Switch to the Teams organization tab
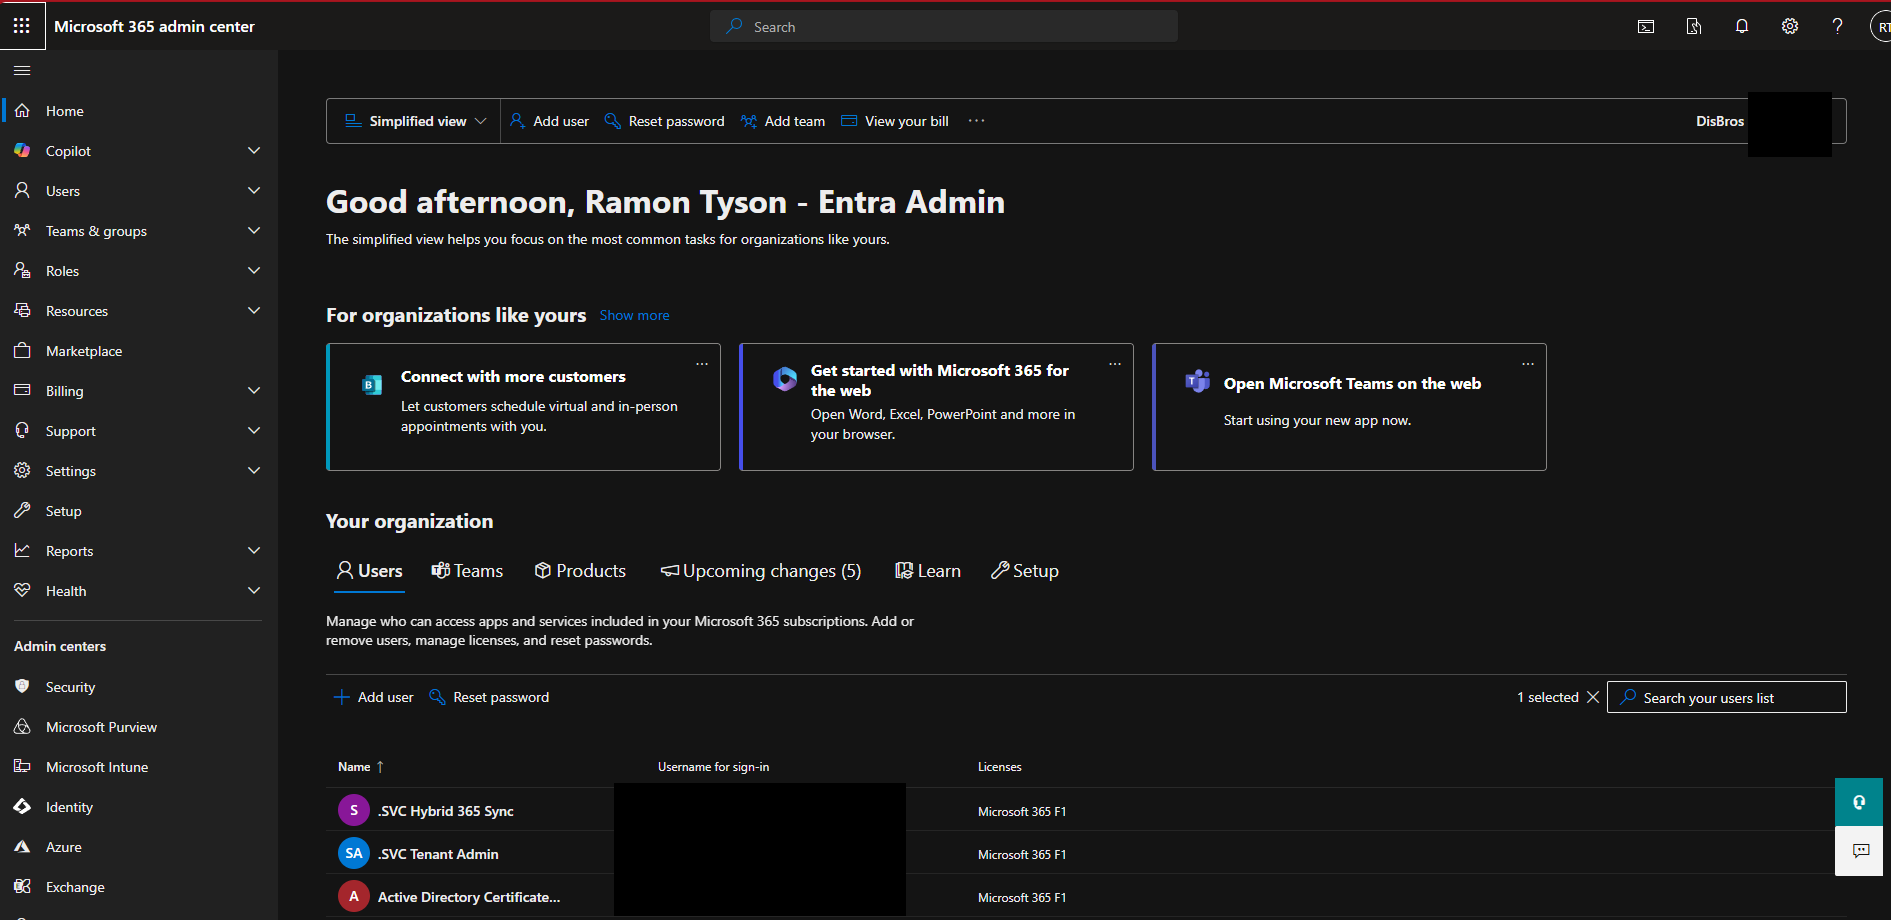This screenshot has height=920, width=1891. point(467,571)
